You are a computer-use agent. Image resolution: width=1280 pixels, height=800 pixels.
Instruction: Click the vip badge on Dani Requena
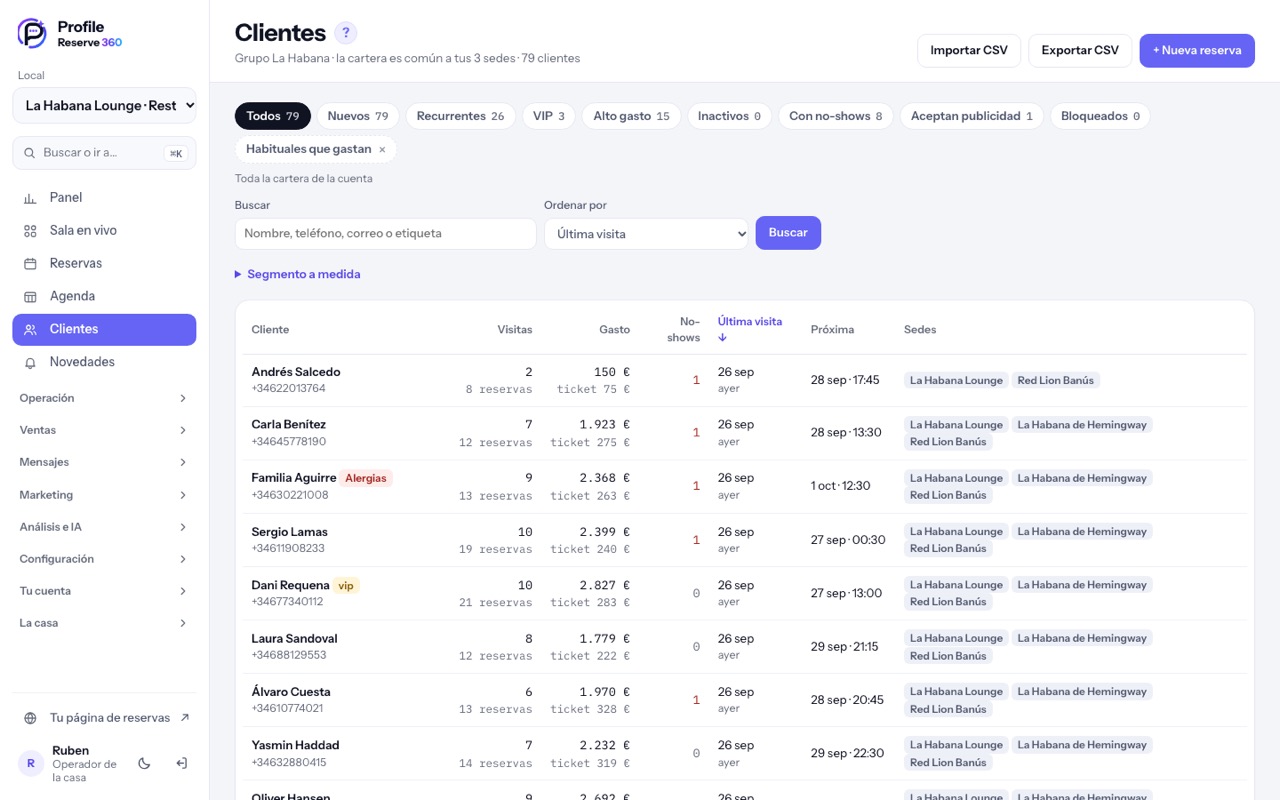point(346,585)
